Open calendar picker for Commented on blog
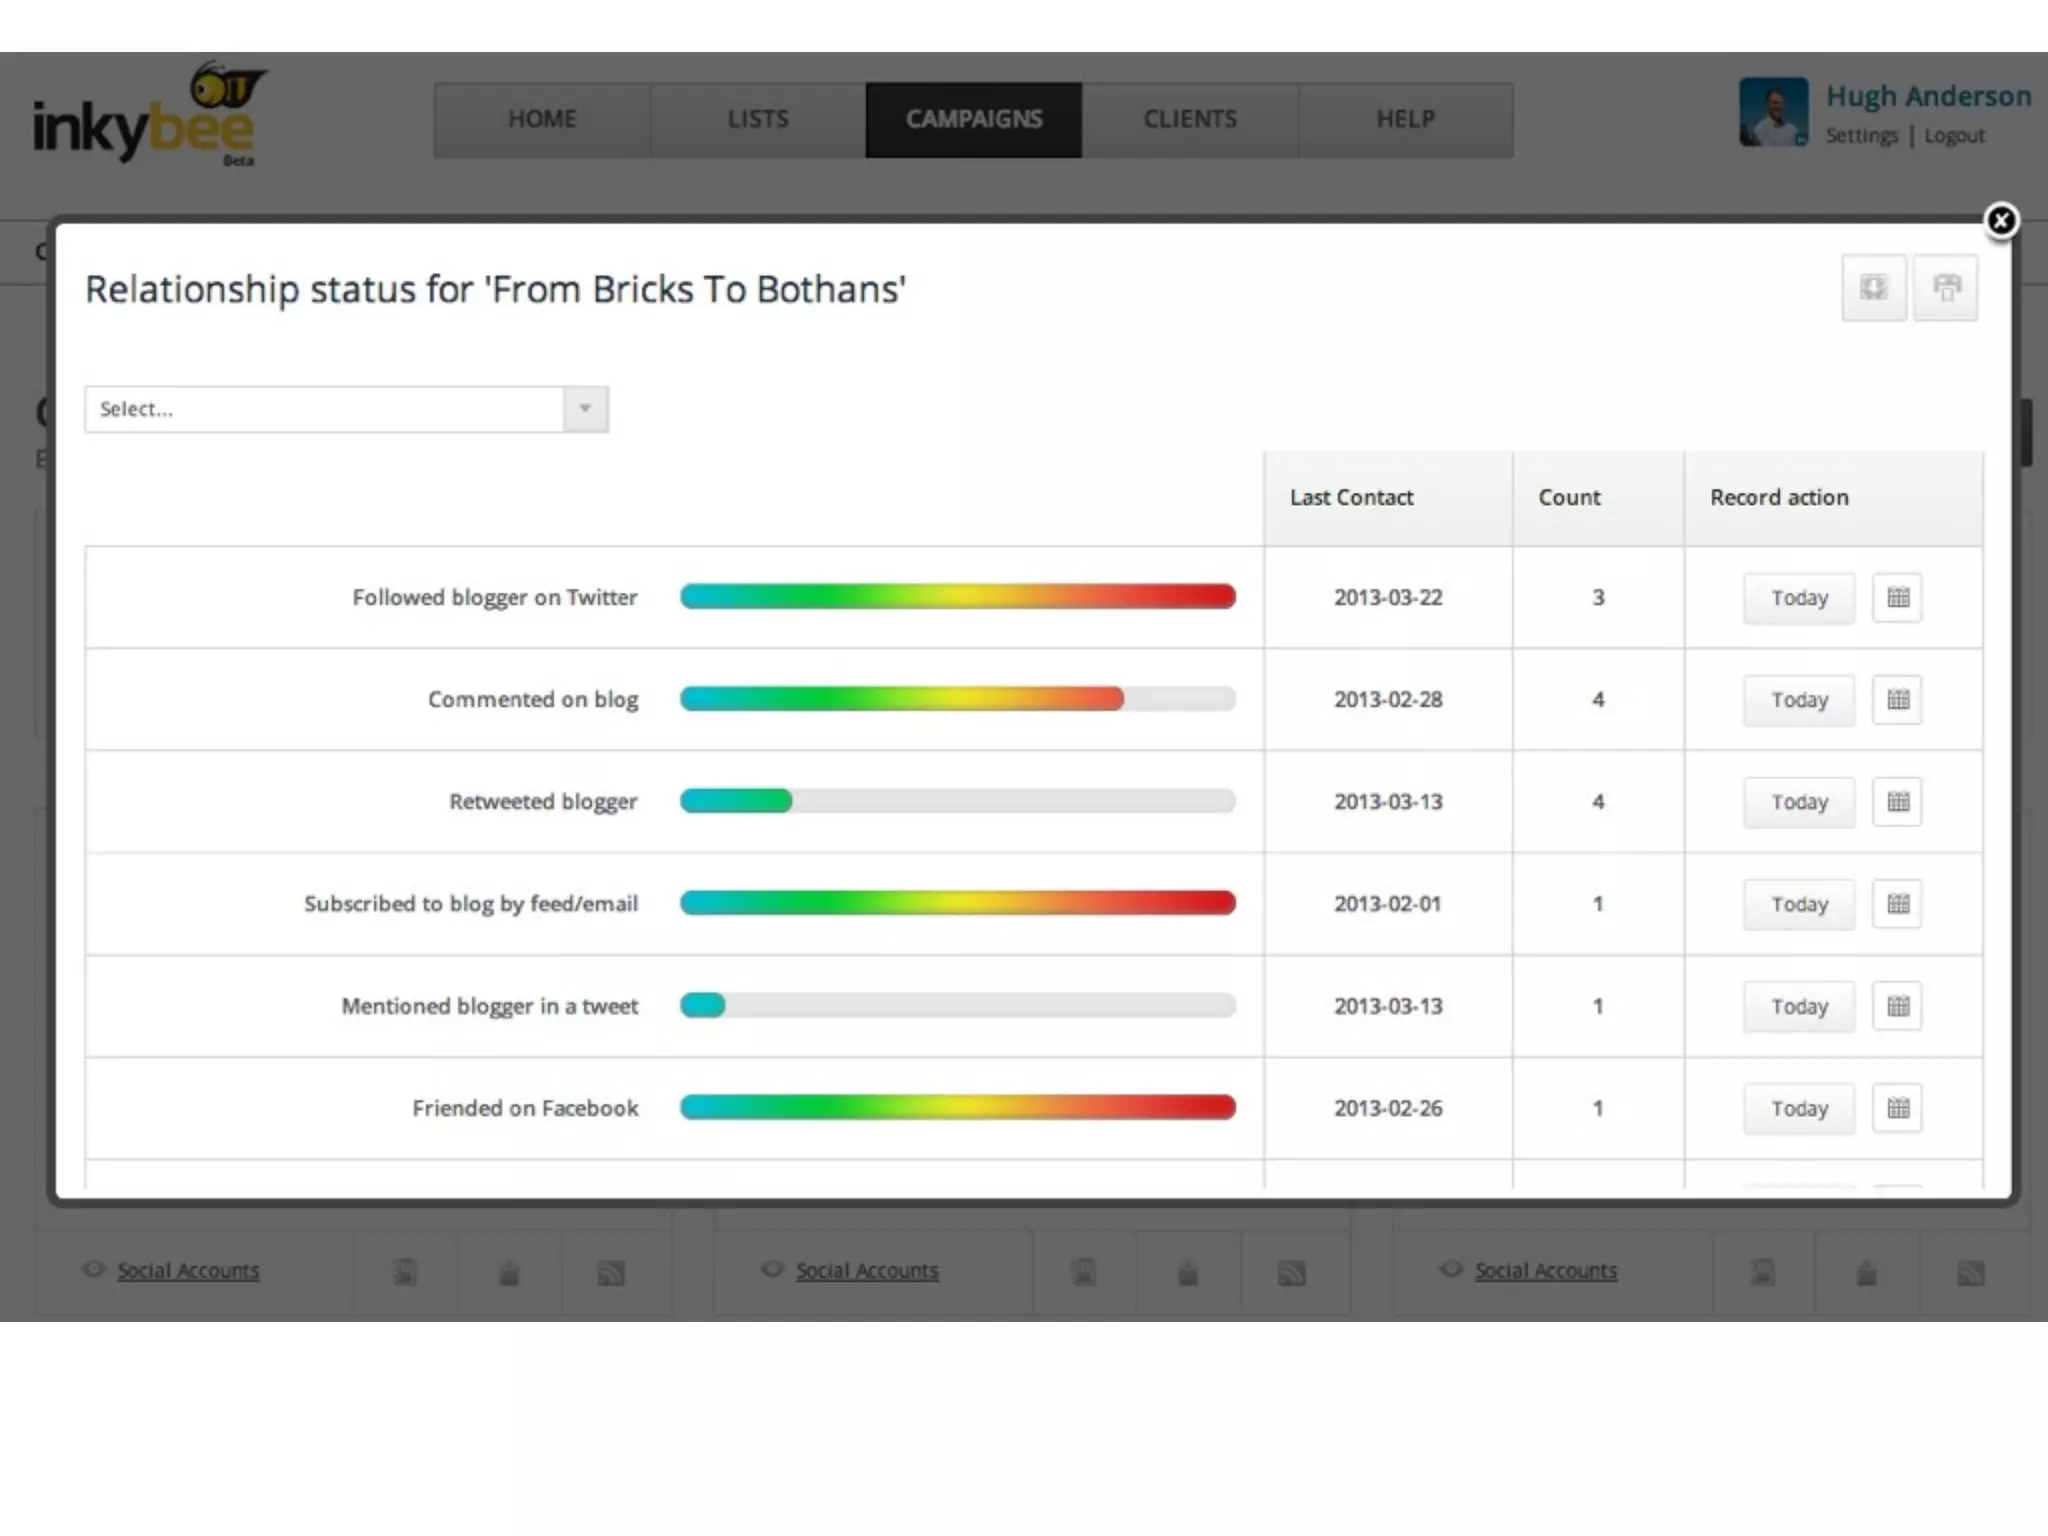This screenshot has width=2048, height=1536. (x=1897, y=700)
